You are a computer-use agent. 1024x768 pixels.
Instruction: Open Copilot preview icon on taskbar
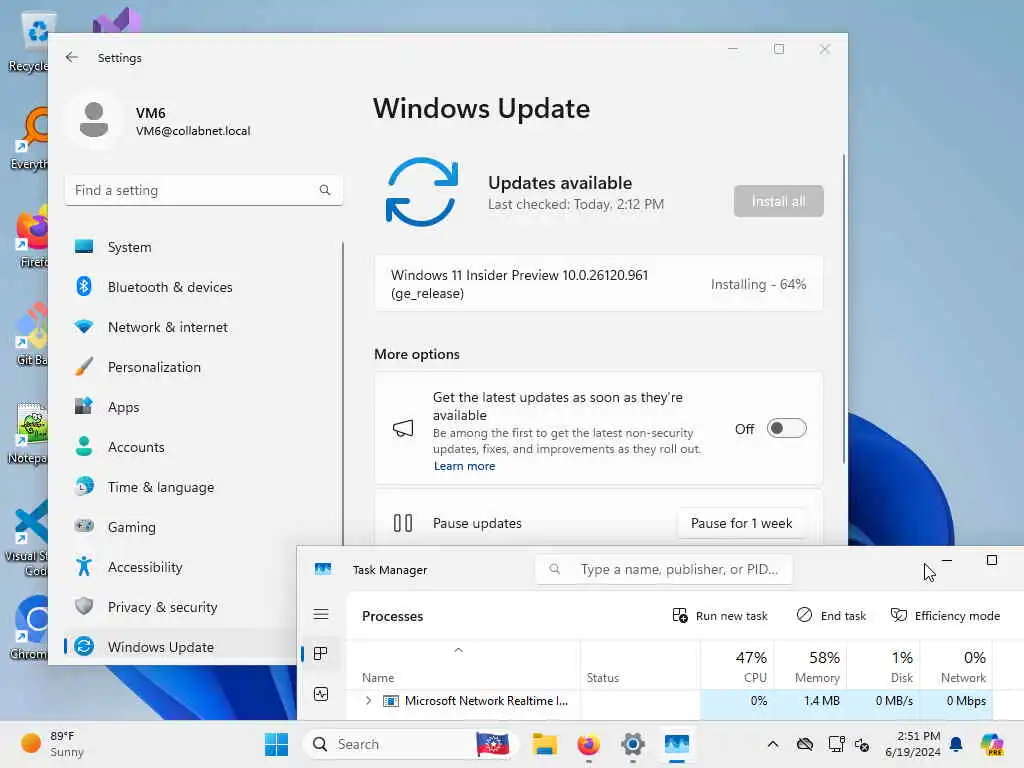click(992, 744)
